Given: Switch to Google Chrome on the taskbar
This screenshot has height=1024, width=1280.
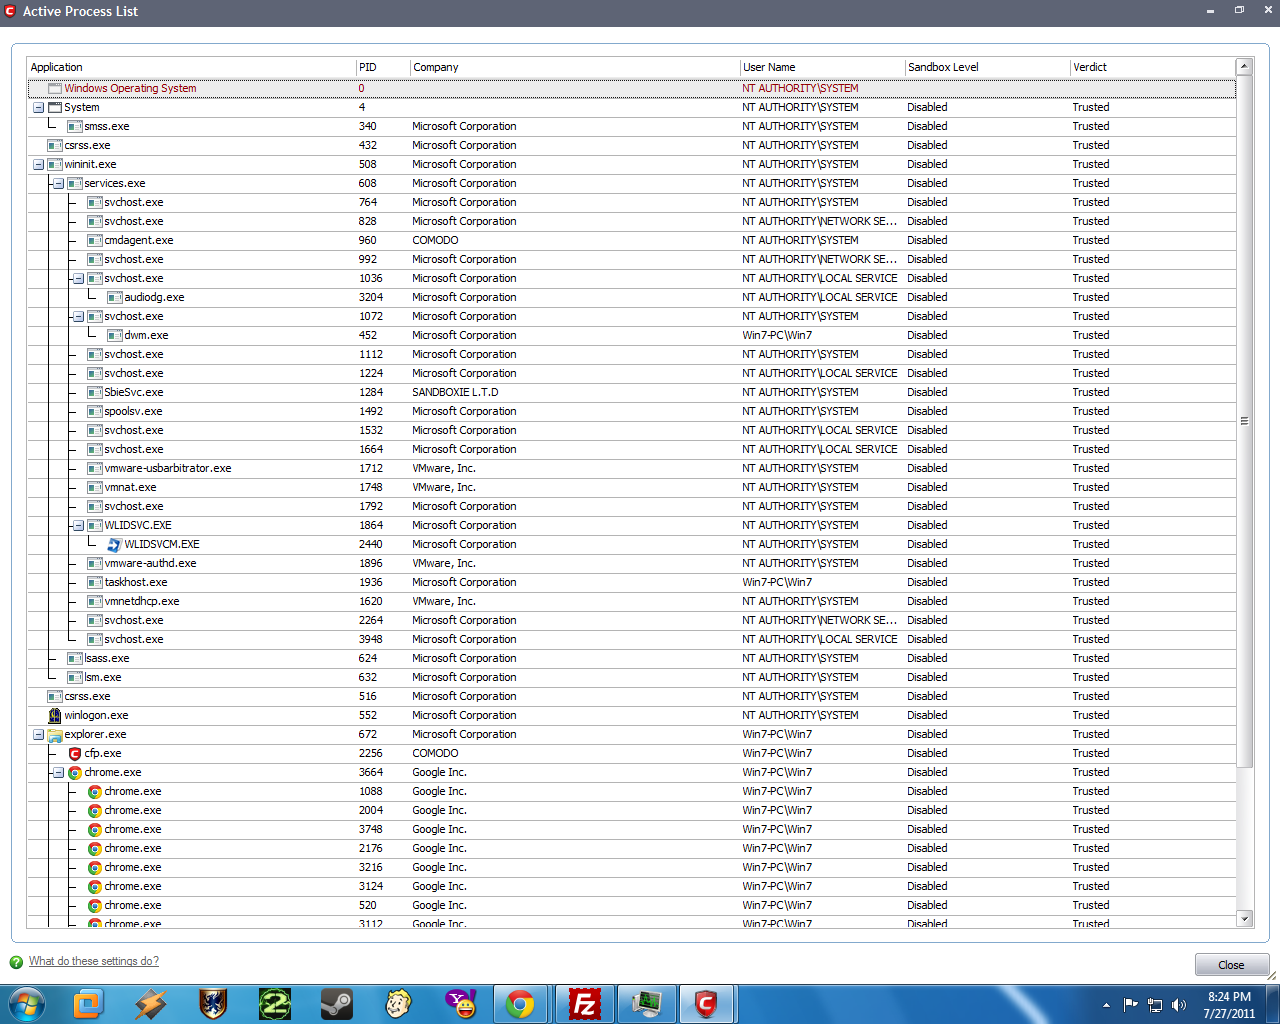Looking at the screenshot, I should point(520,1004).
